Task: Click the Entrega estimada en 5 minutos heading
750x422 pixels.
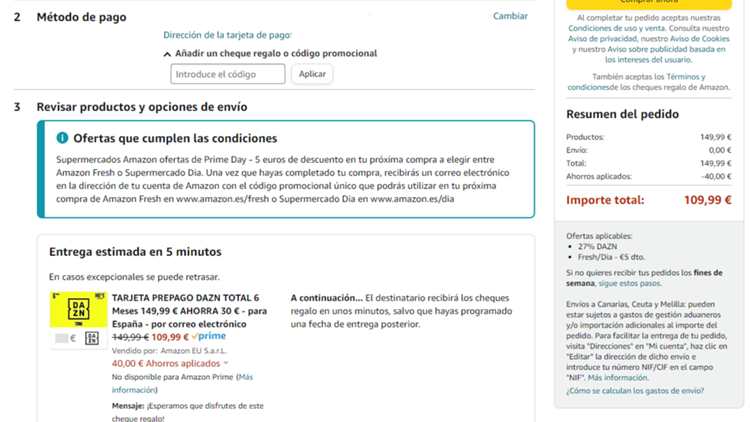Action: tap(135, 252)
